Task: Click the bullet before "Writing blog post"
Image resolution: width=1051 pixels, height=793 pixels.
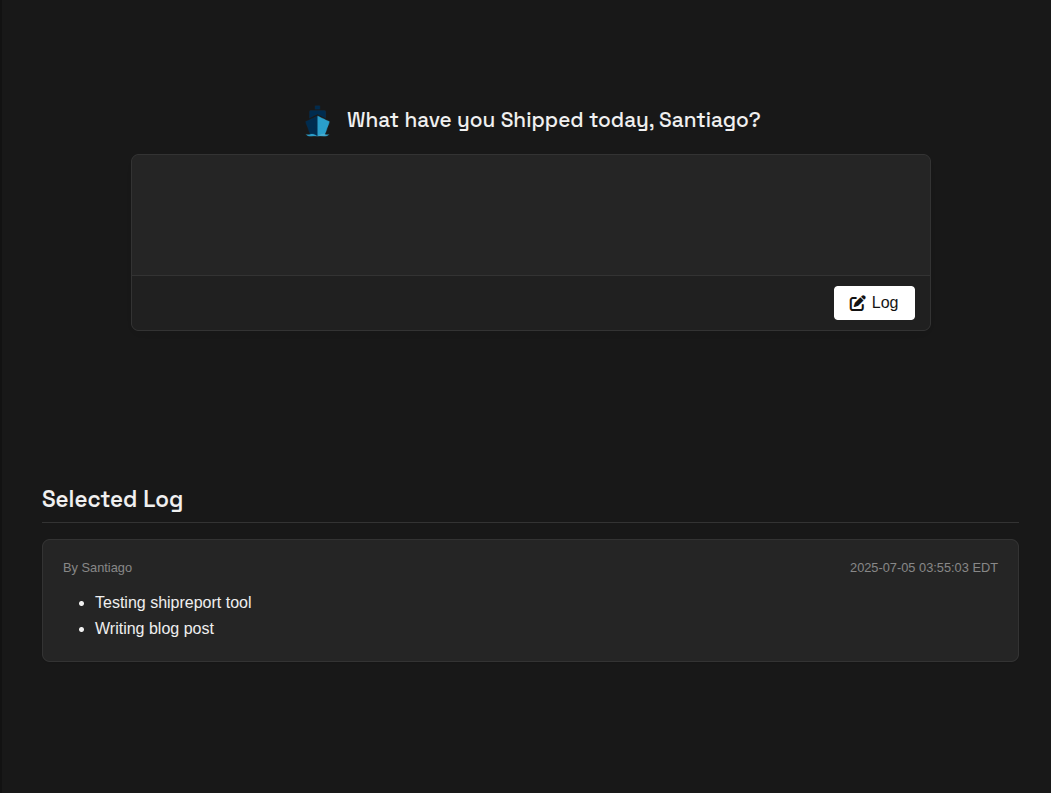Action: click(x=82, y=629)
